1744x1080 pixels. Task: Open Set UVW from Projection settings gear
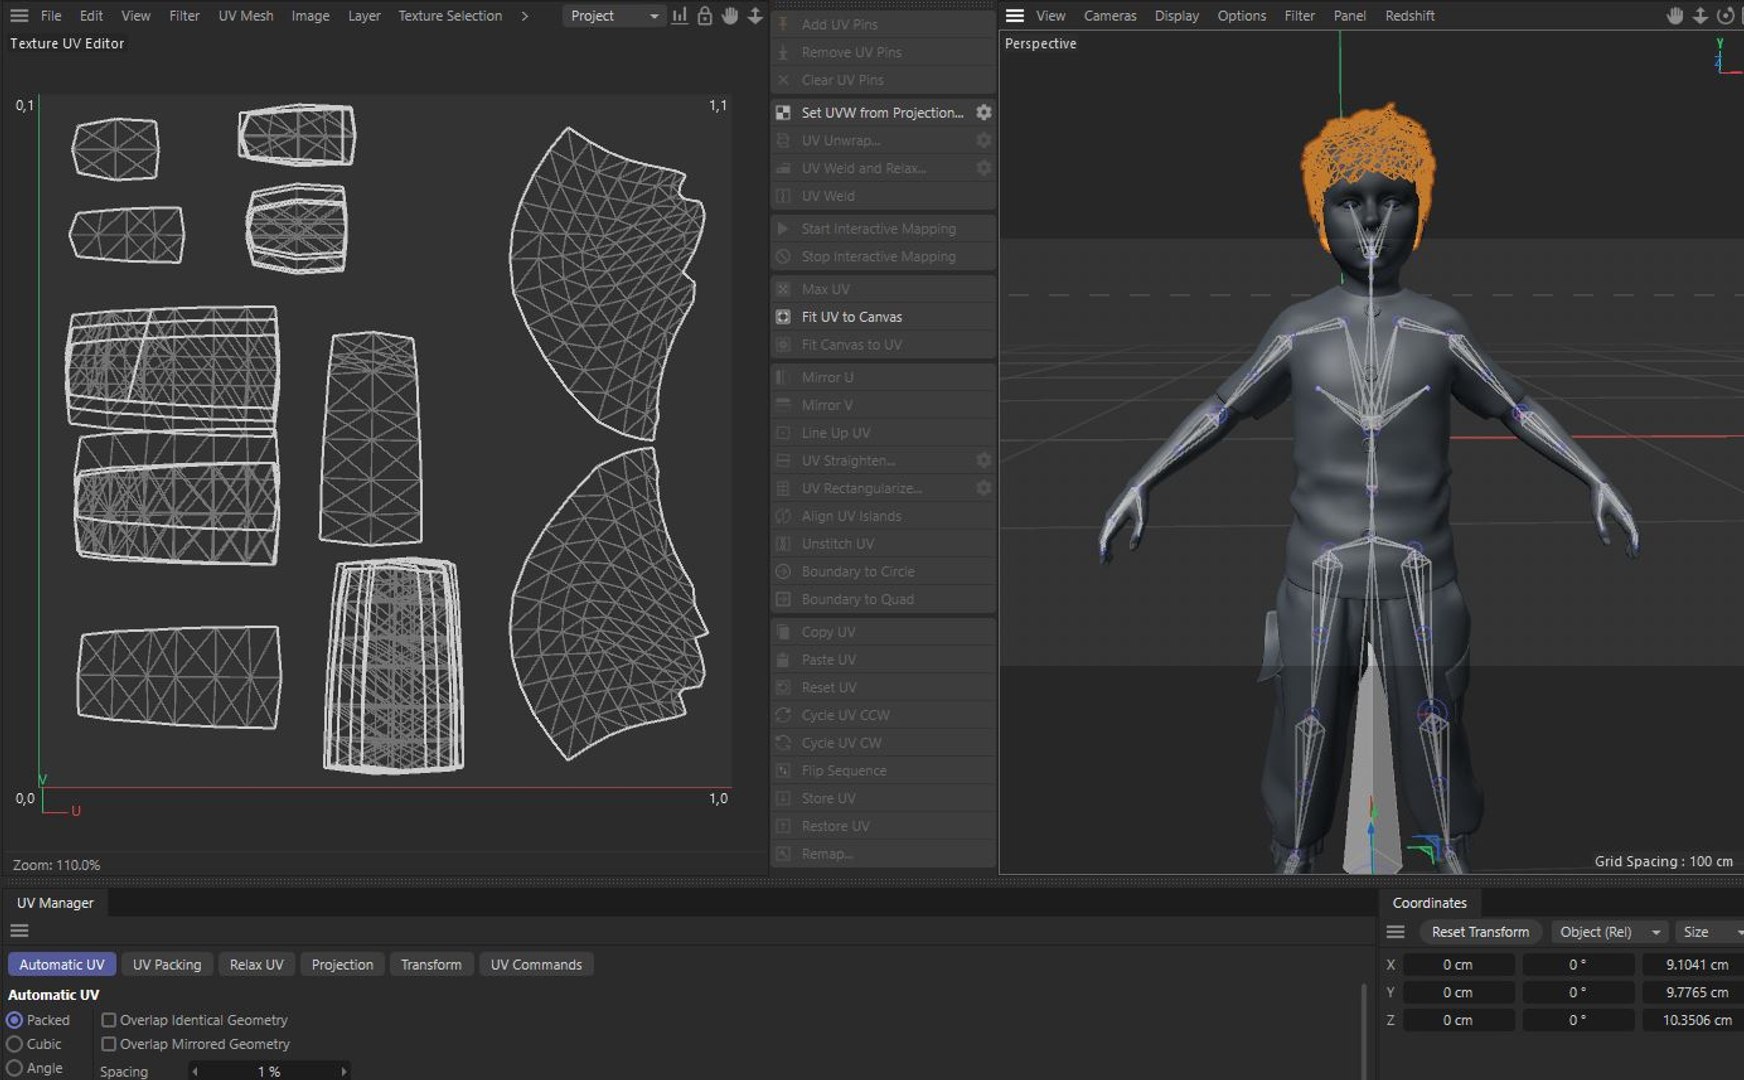click(x=984, y=113)
